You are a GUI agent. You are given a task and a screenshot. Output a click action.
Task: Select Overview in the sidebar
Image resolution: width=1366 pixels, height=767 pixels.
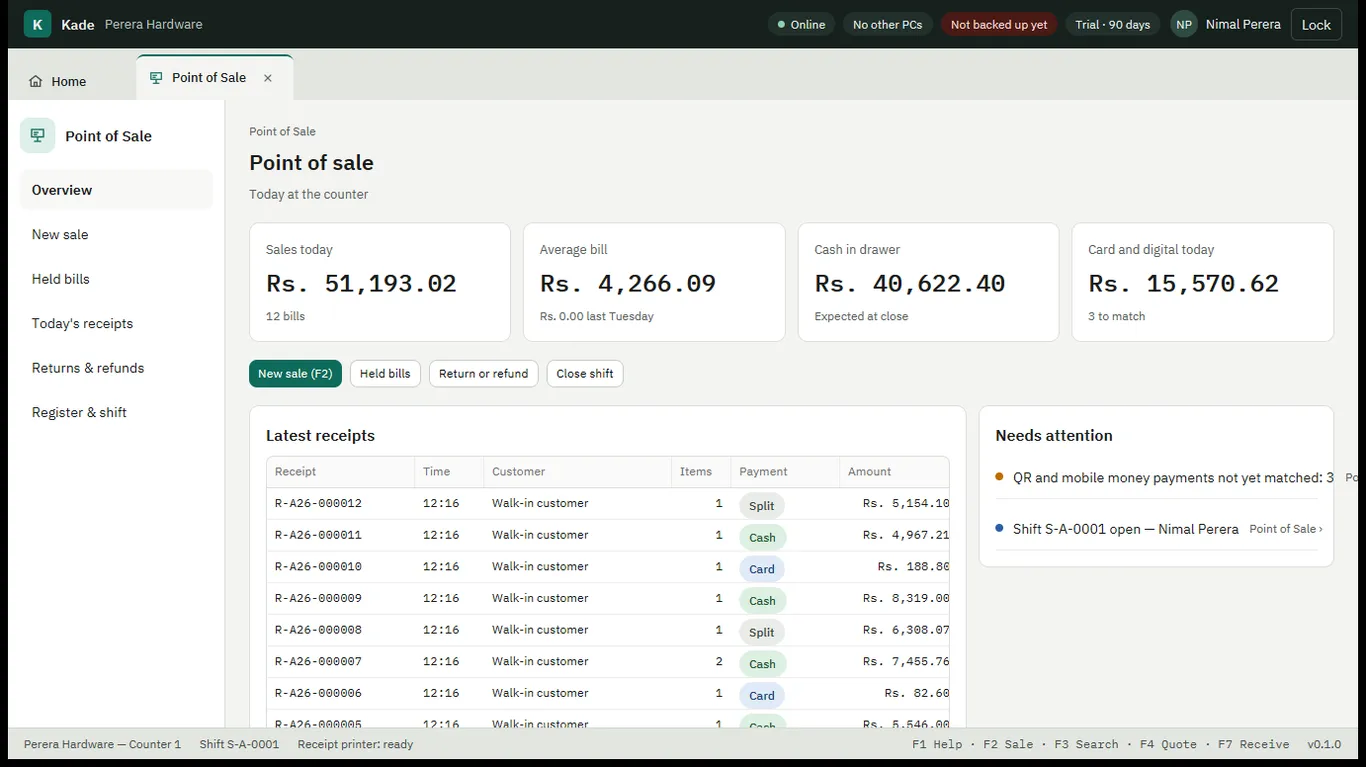[x=116, y=190]
